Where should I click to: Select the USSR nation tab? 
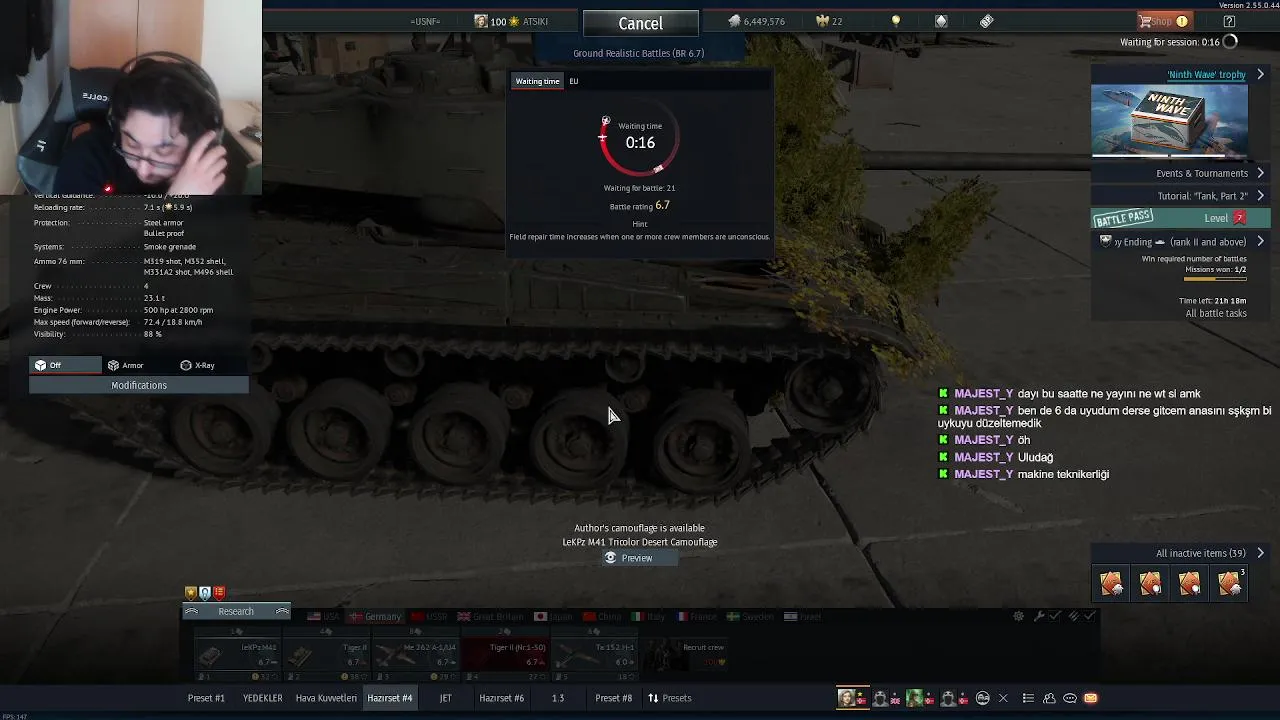pyautogui.click(x=428, y=616)
